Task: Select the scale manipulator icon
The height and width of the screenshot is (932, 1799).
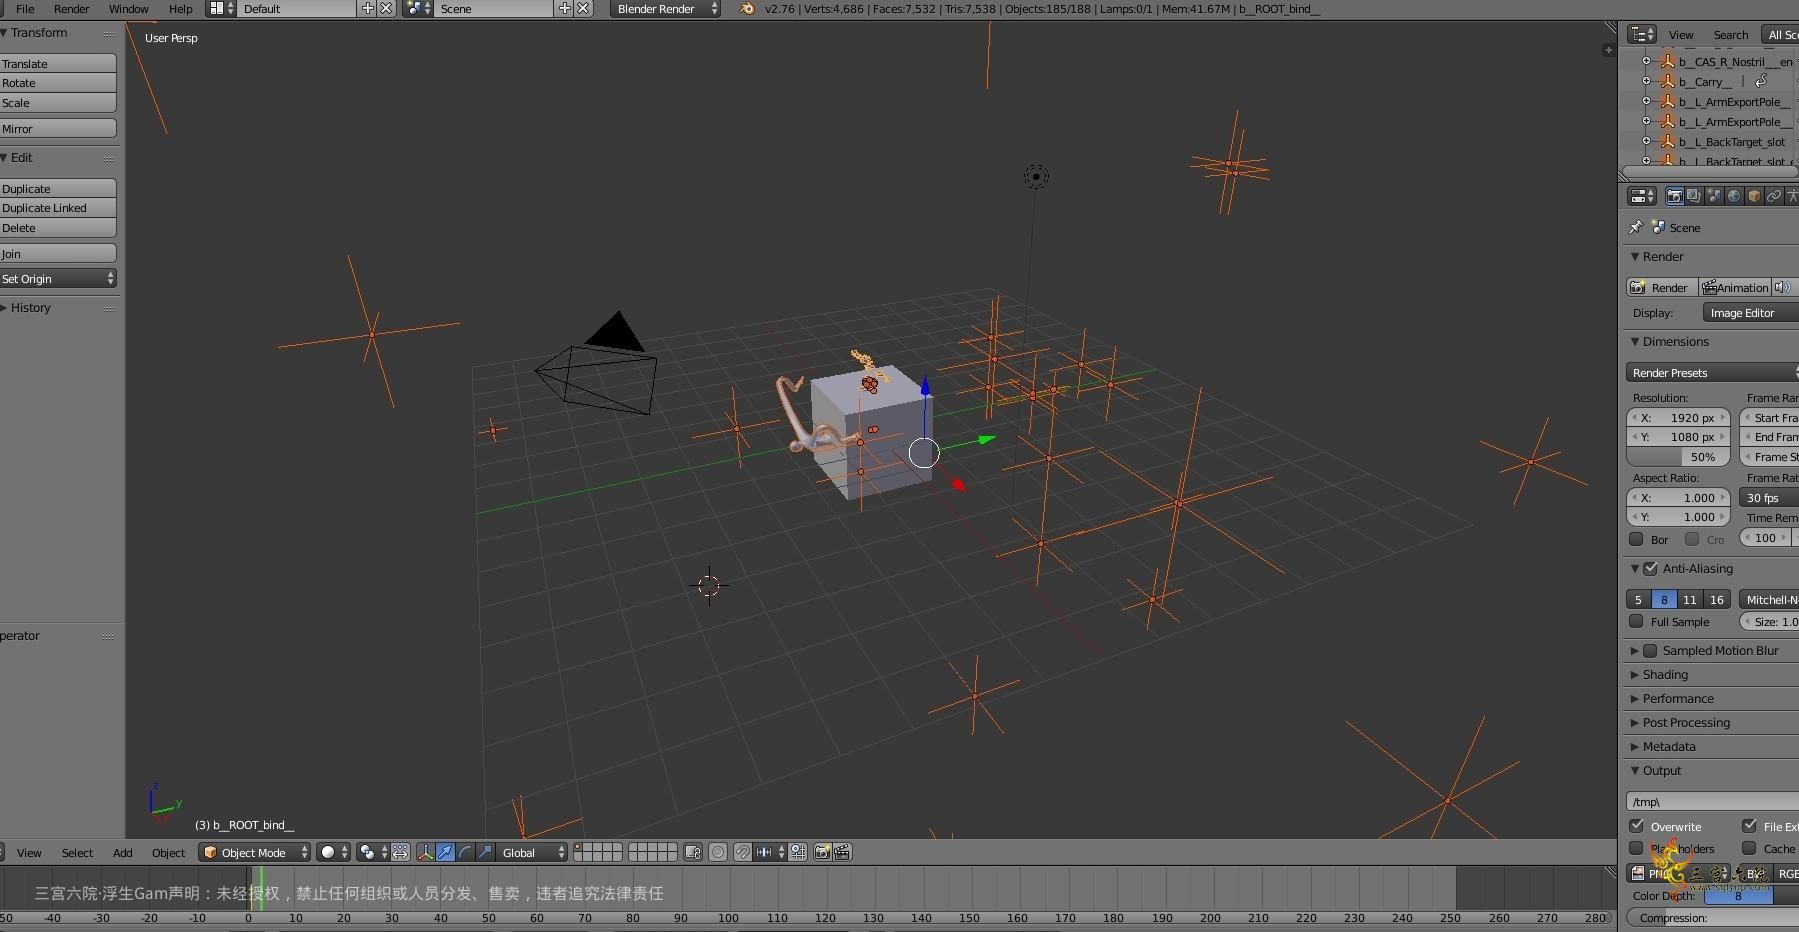Action: [485, 852]
